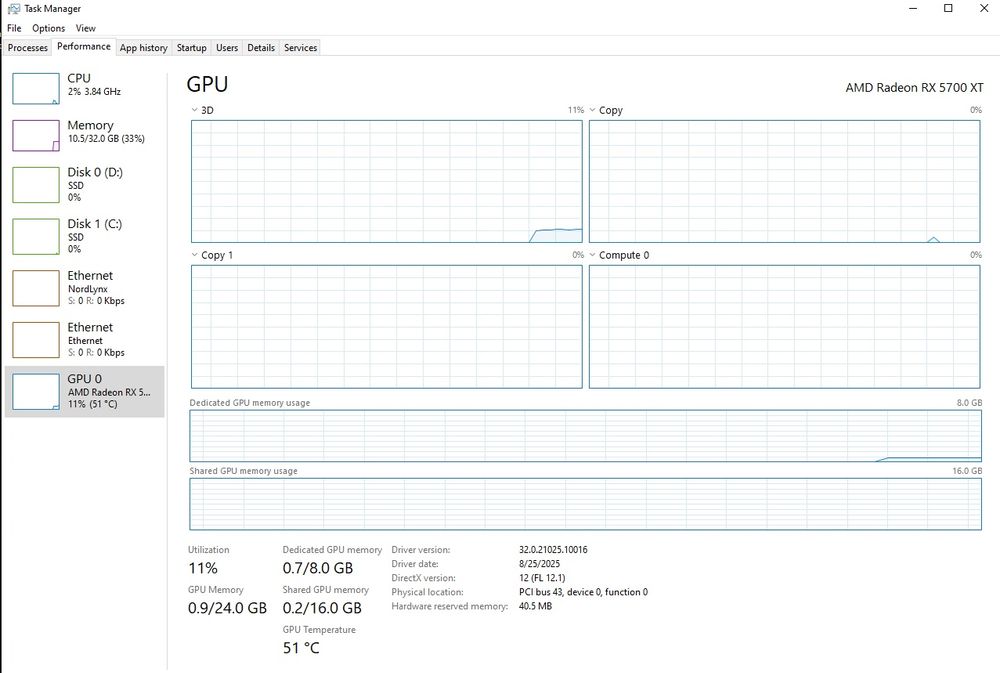This screenshot has height=673, width=1000.
Task: Switch to the Services tab
Action: [300, 48]
